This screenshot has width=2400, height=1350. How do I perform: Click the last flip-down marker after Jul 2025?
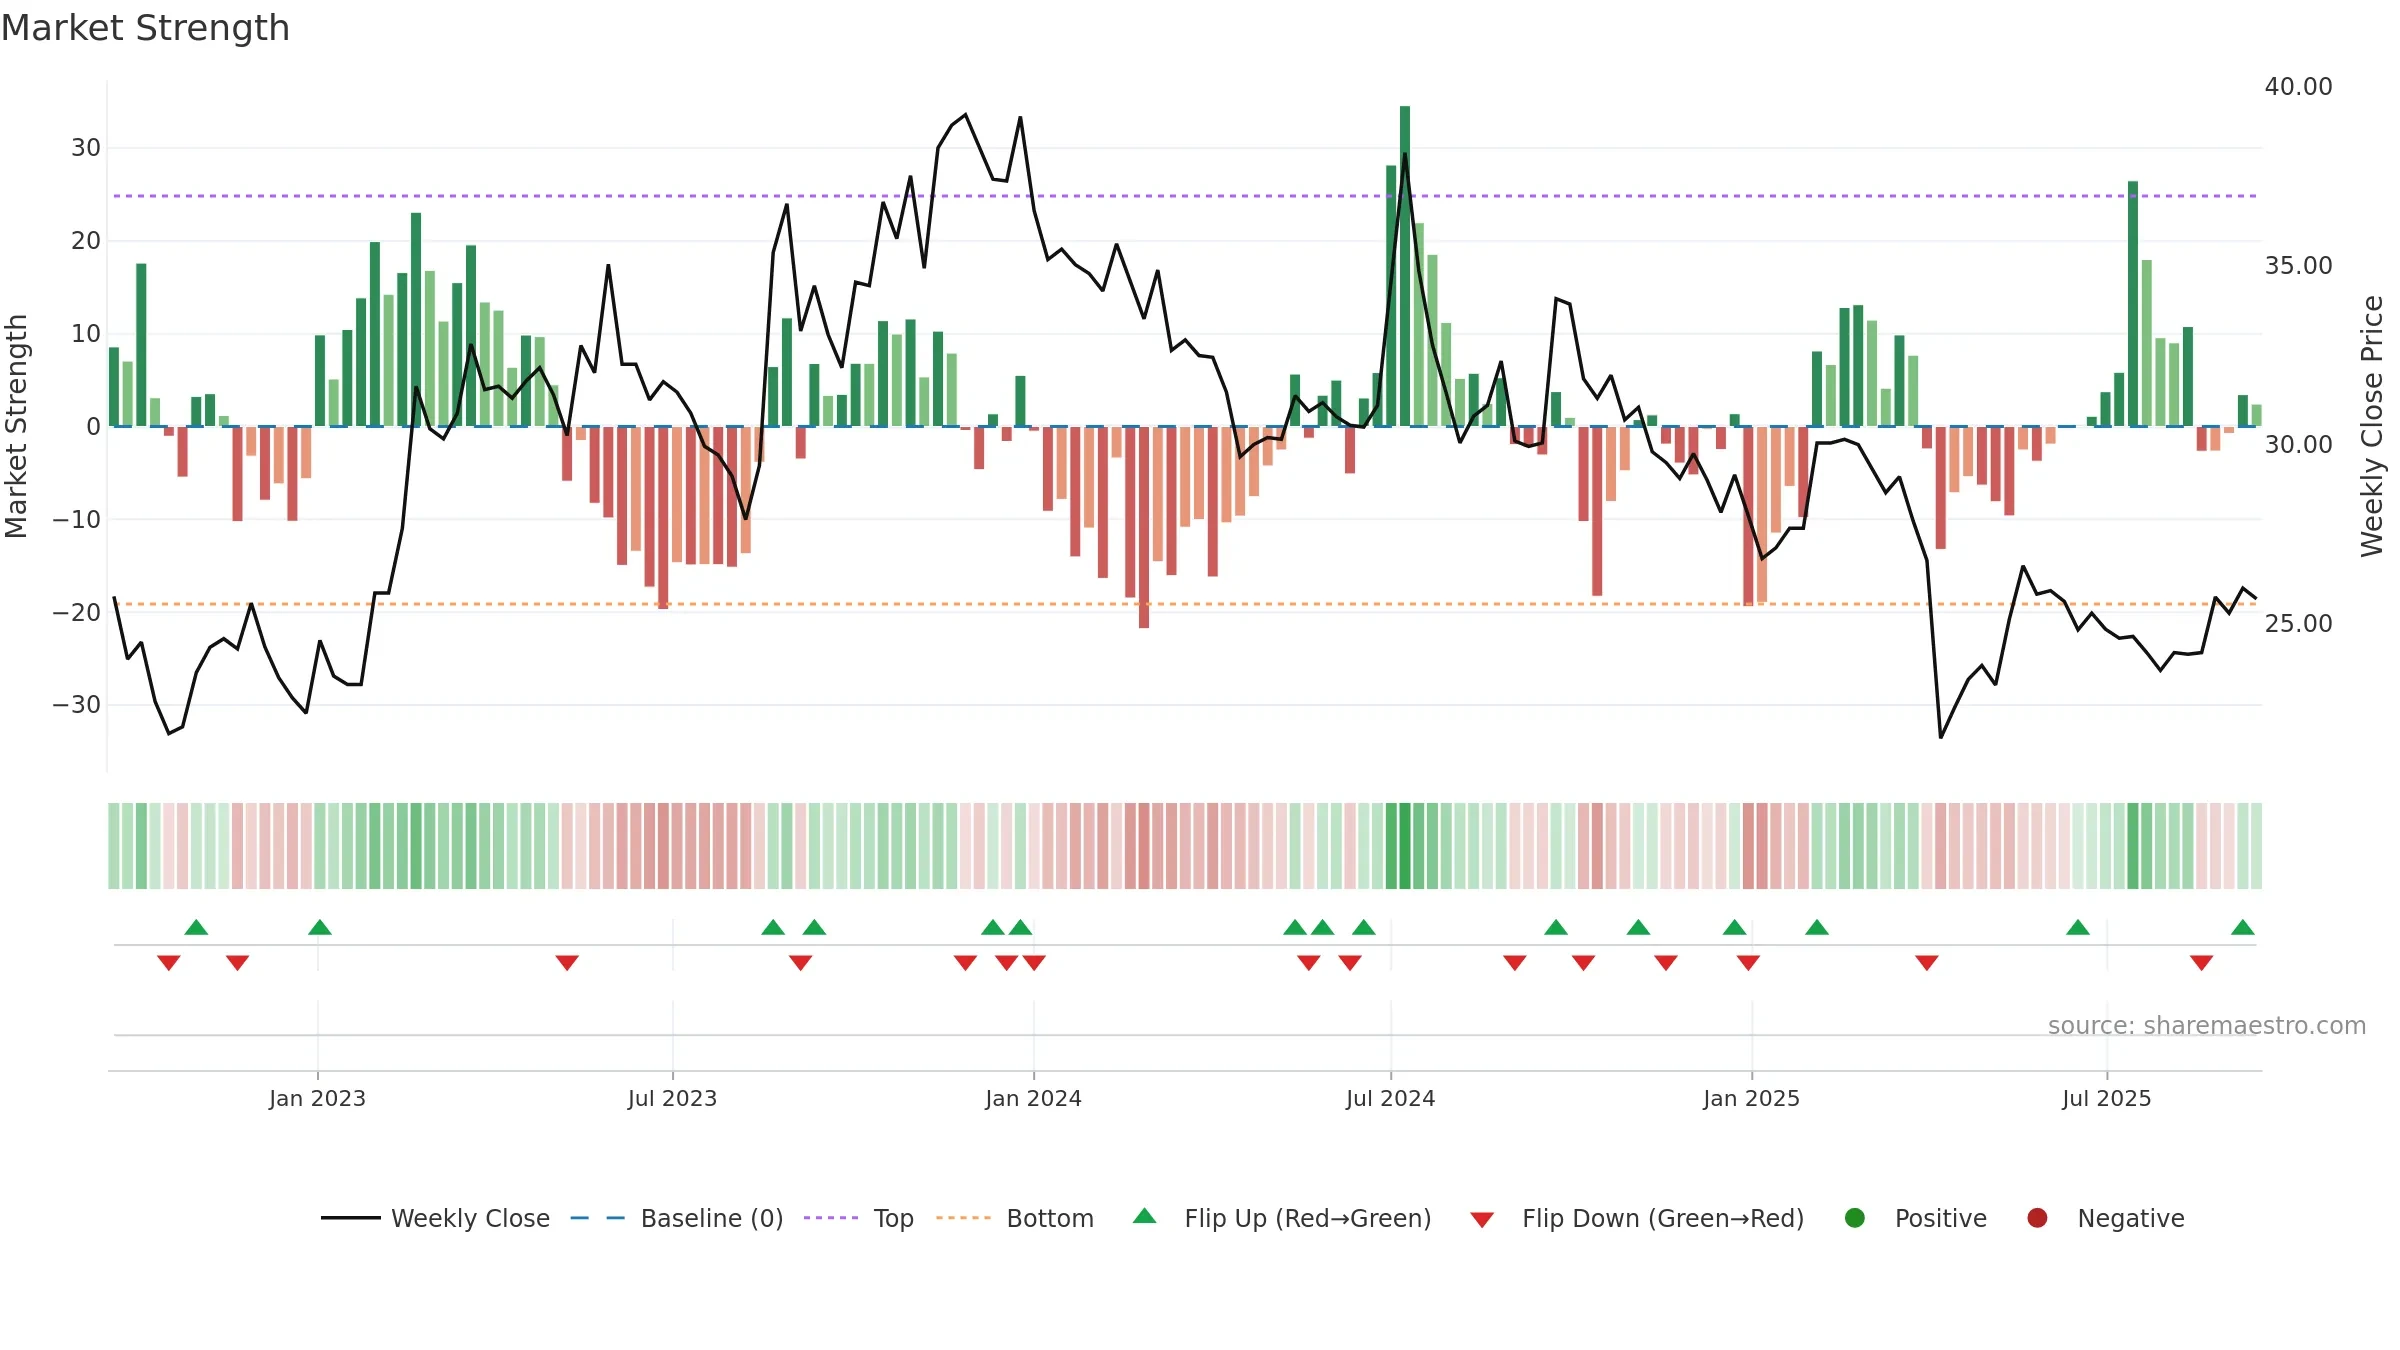pyautogui.click(x=2202, y=963)
